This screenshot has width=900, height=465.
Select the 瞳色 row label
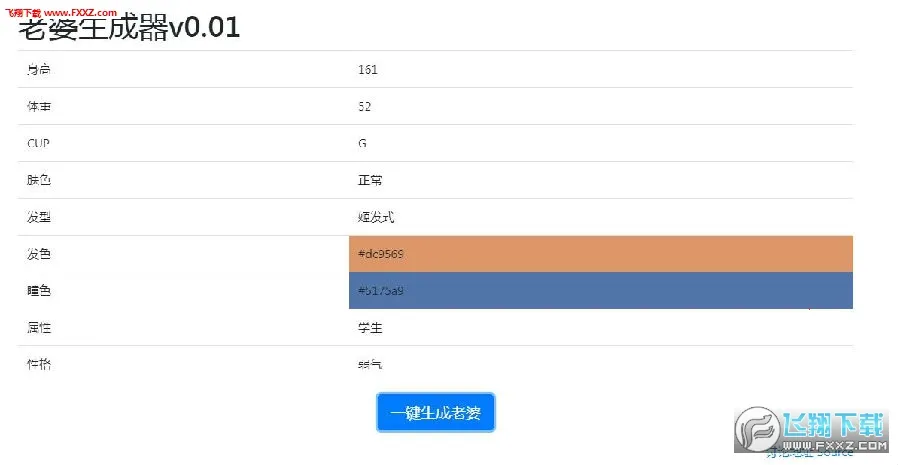click(39, 291)
